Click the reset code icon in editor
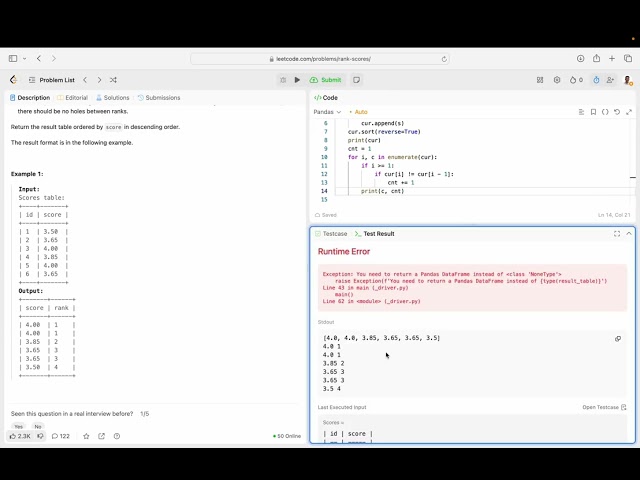 [617, 112]
